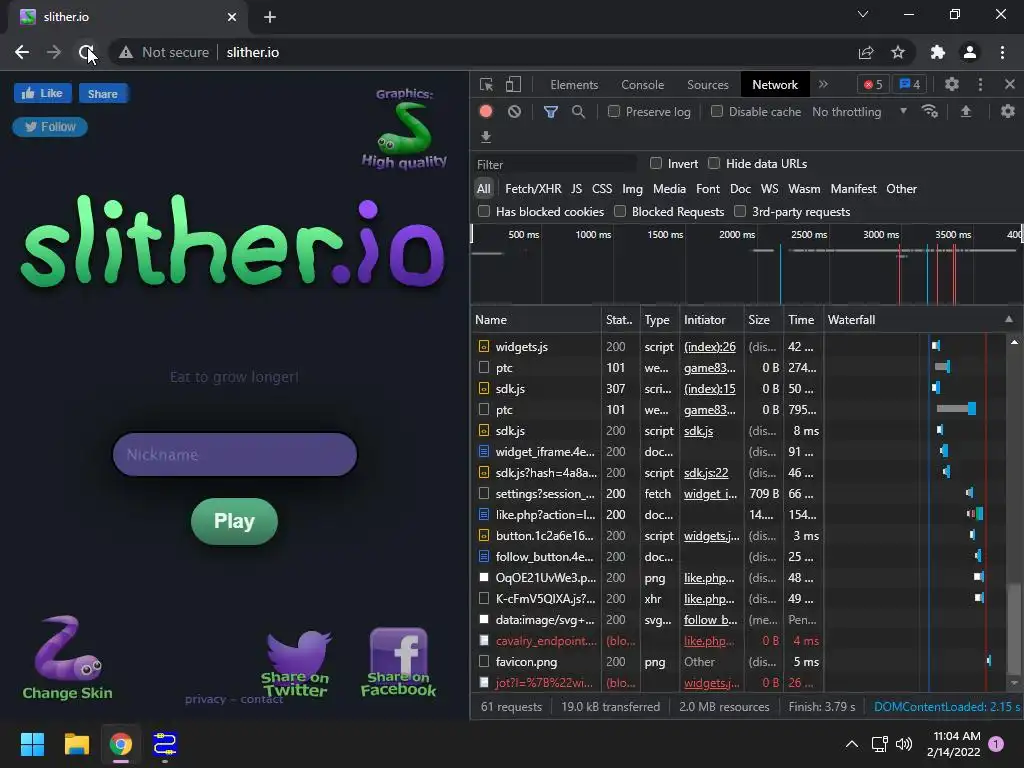
Task: Bookmark this page with the star icon
Action: 898,52
